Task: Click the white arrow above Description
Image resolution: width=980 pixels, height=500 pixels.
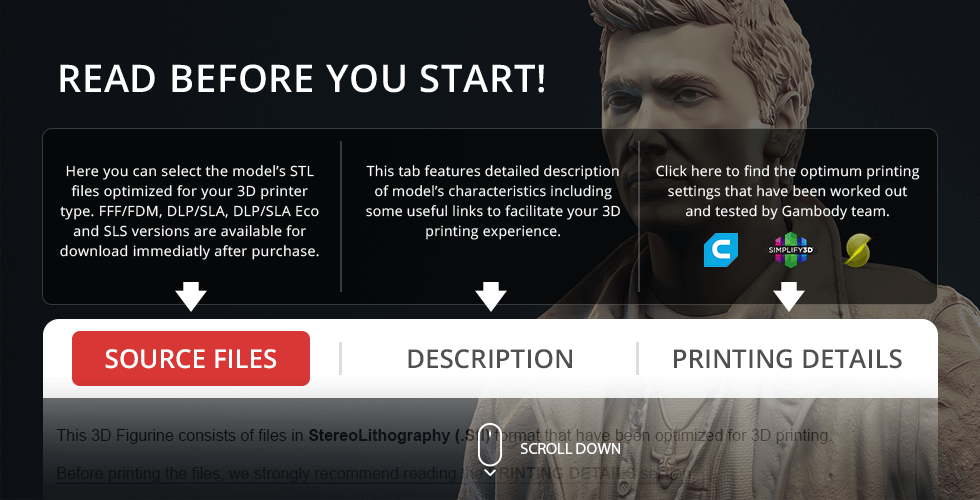Action: click(491, 296)
